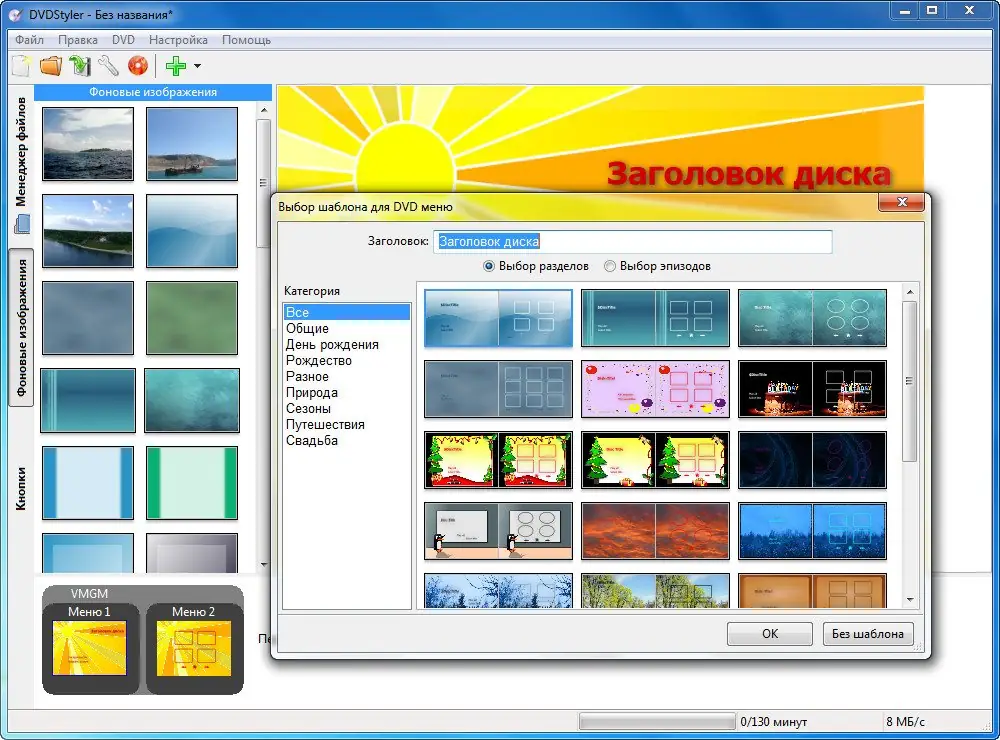Expand the dropdown arrow beside the plus icon
Viewport: 1000px width, 740px height.
click(197, 66)
